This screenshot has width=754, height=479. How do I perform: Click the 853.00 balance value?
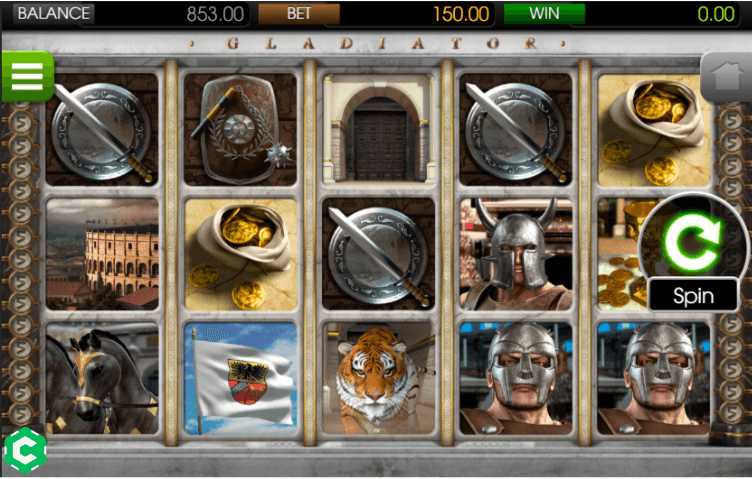[x=215, y=14]
